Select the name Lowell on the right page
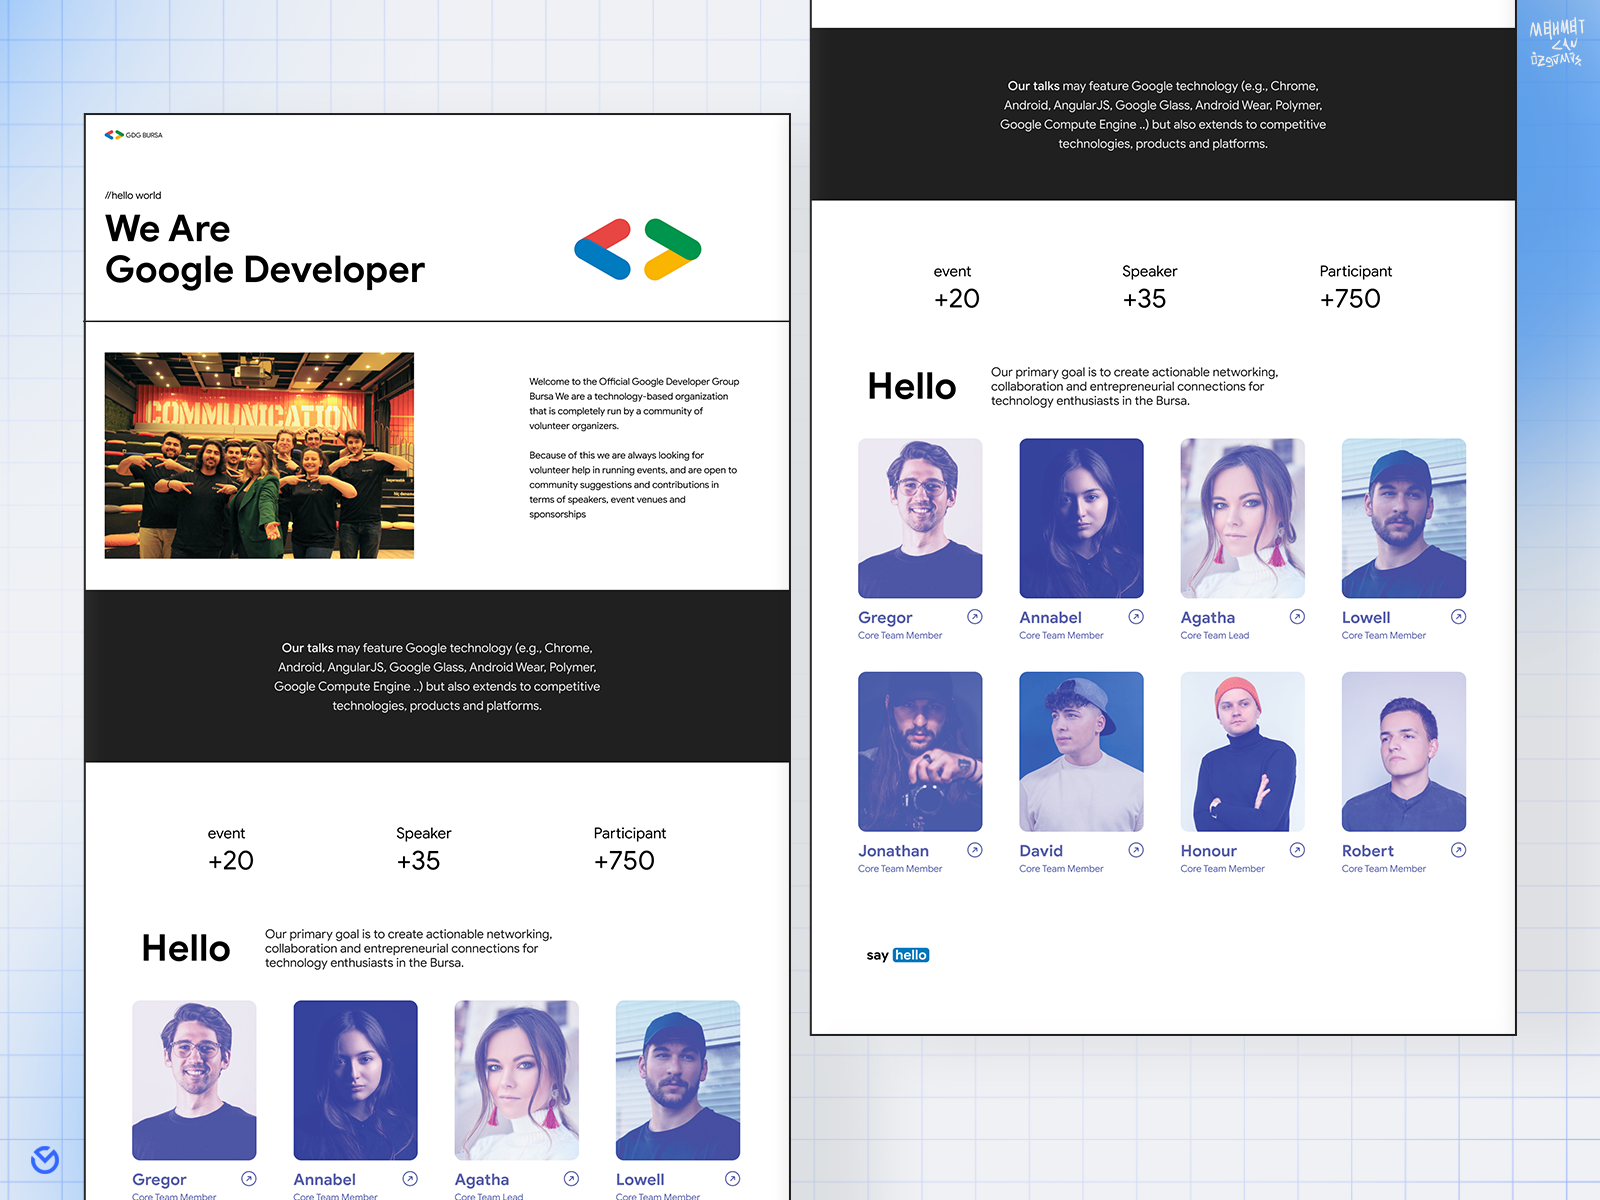This screenshot has width=1600, height=1200. point(1366,618)
